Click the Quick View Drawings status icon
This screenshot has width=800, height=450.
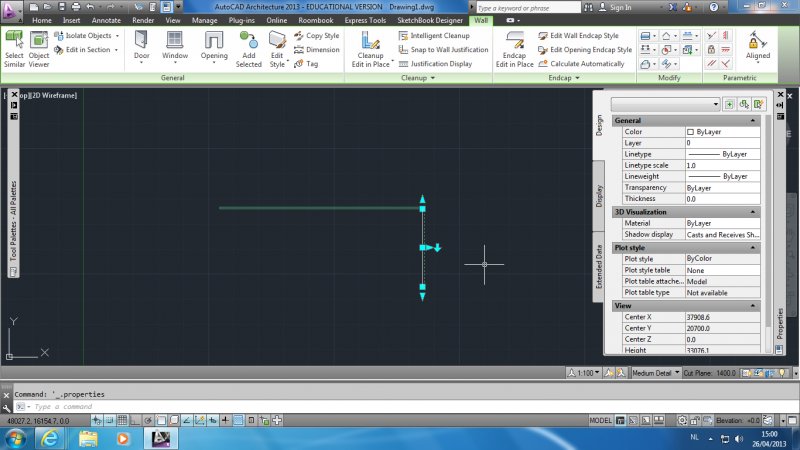659,420
